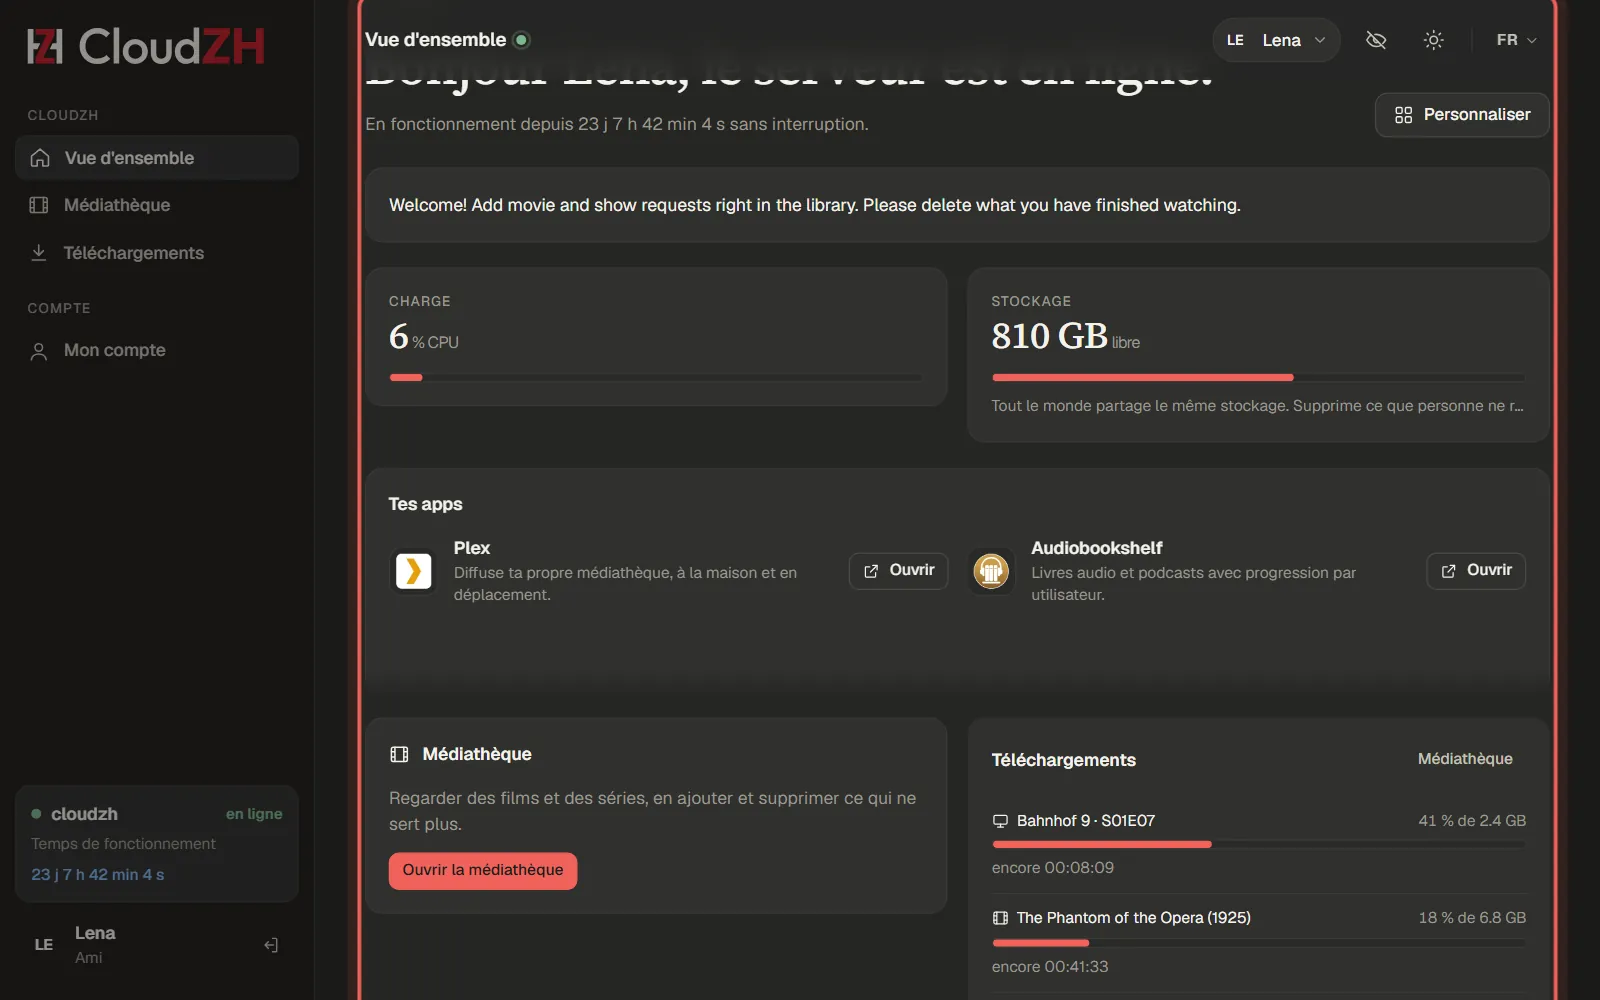Click the Phantom of the Opera progress bar
The image size is (1600, 1000).
point(1258,943)
